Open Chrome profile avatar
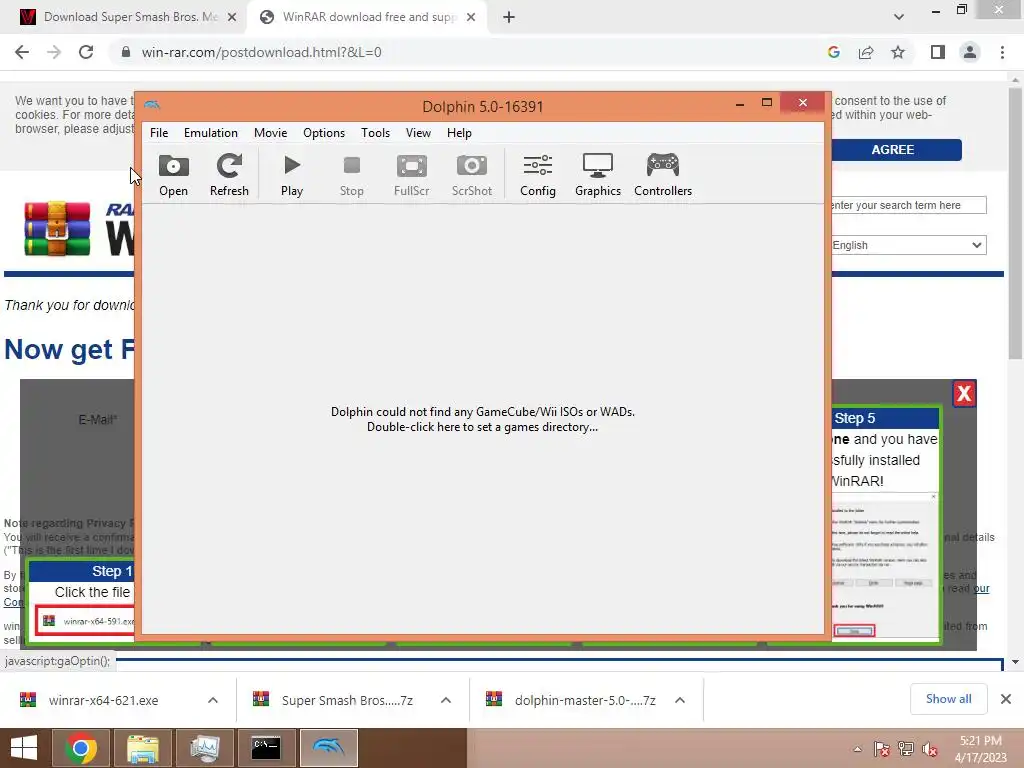 pyautogui.click(x=970, y=52)
